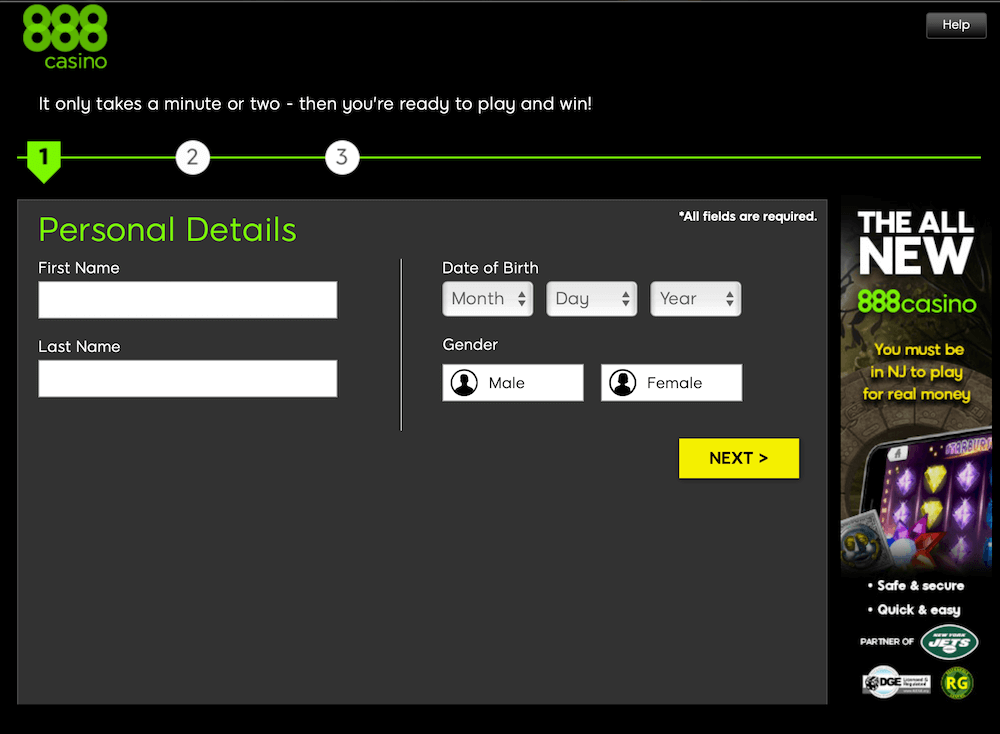1000x734 pixels.
Task: Click the 'Personal Details' heading
Action: (x=167, y=230)
